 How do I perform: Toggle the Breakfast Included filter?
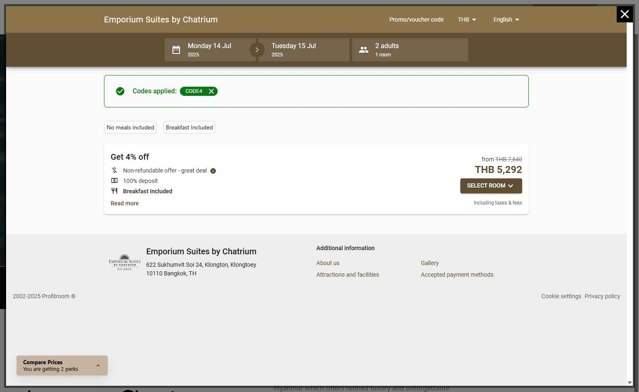click(x=189, y=128)
